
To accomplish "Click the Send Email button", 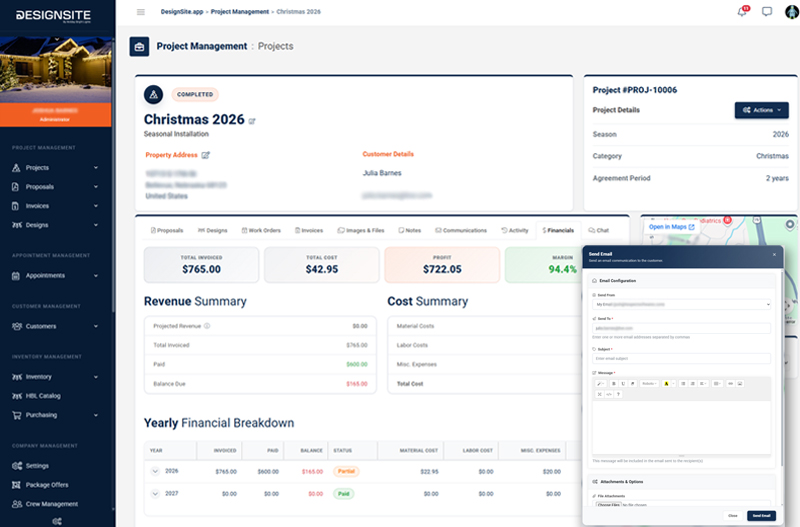I will [761, 516].
